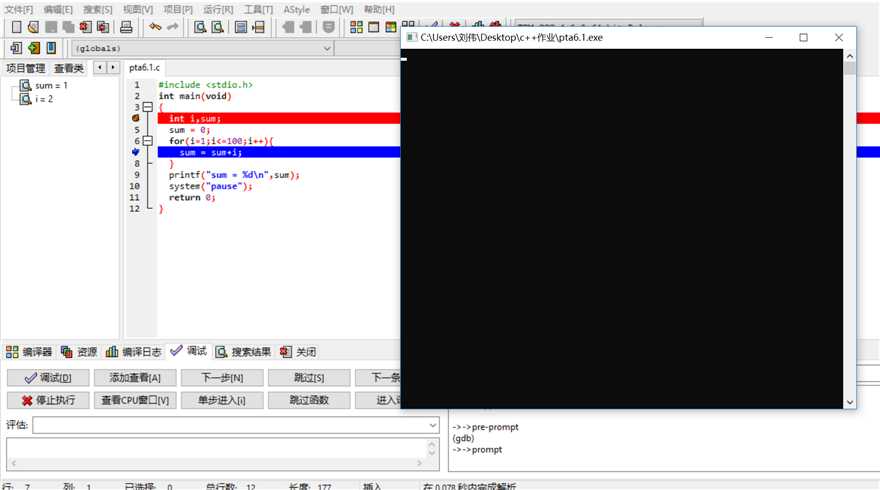
Task: Click the New file toolbar icon
Action: (x=17, y=27)
